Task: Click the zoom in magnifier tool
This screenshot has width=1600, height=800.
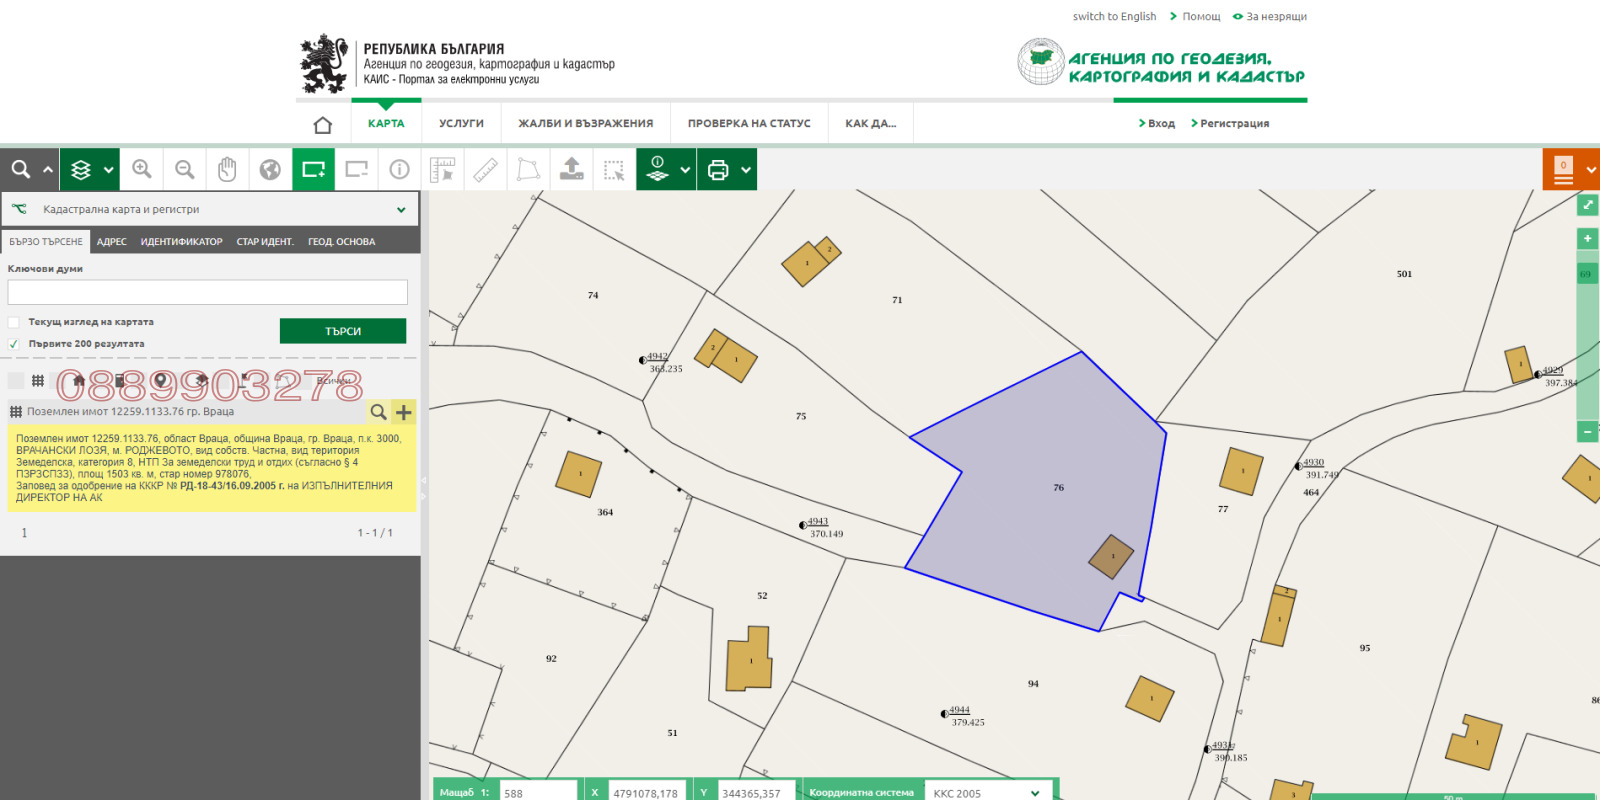Action: pos(142,170)
